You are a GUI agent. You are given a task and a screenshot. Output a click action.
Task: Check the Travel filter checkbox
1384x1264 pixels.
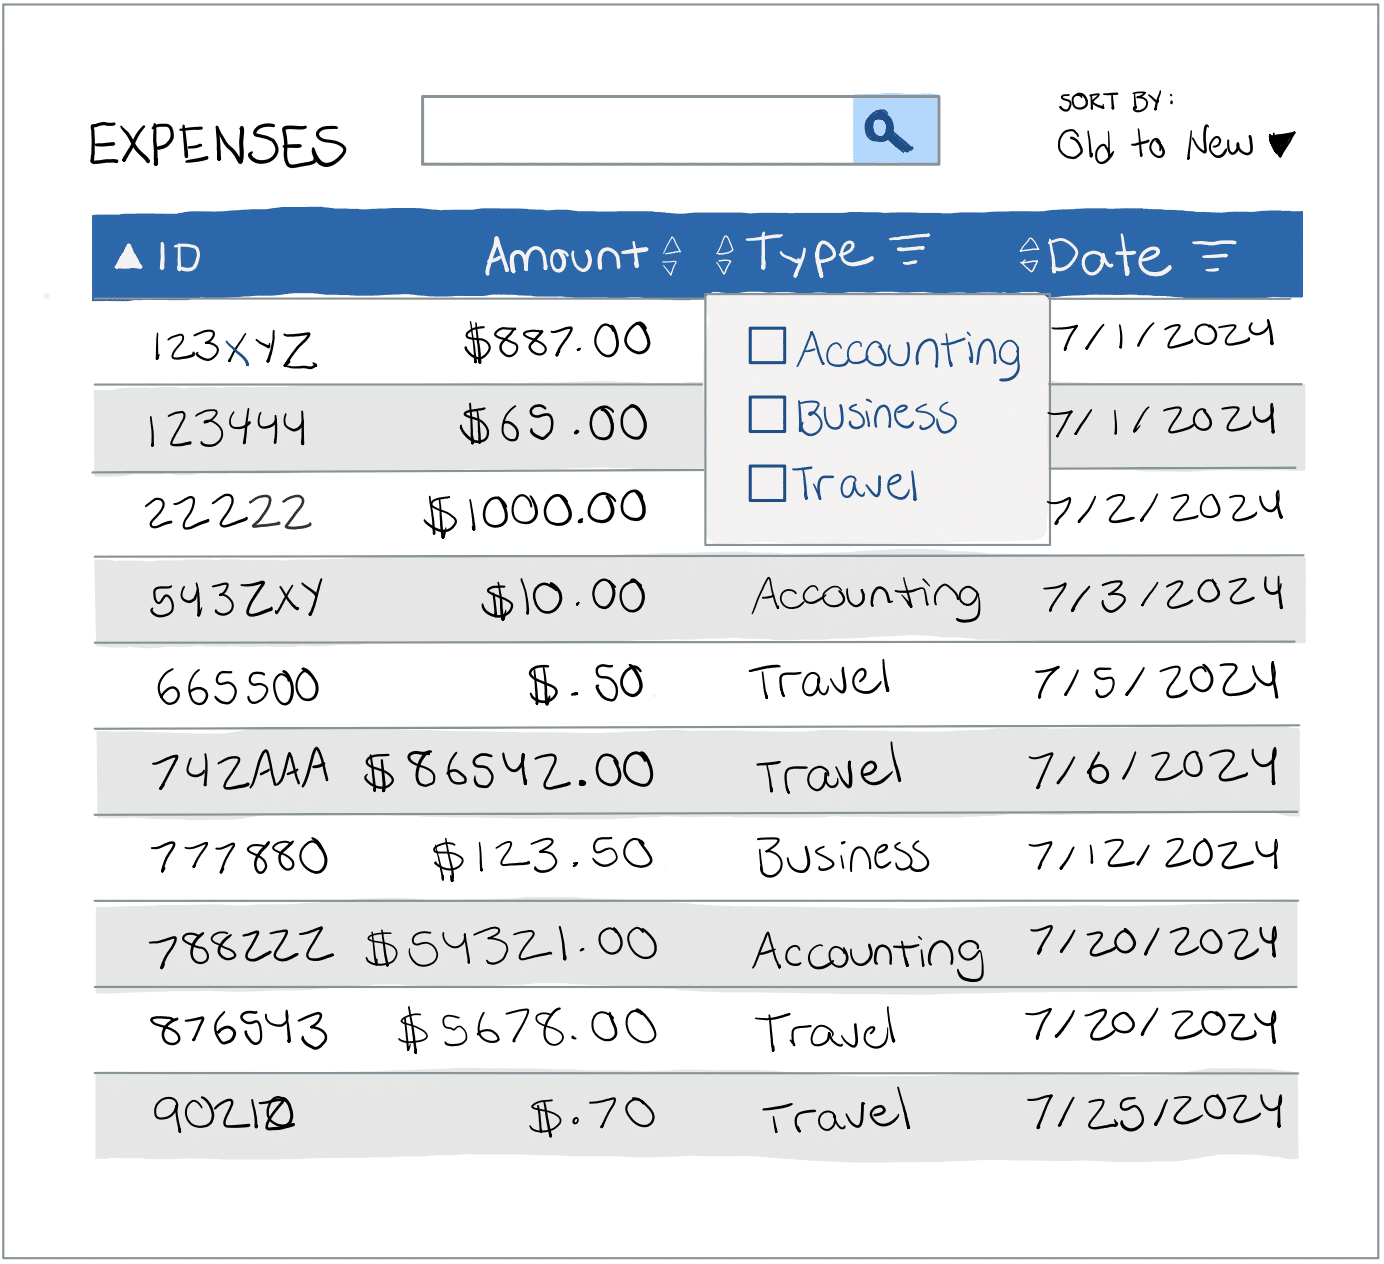(767, 483)
